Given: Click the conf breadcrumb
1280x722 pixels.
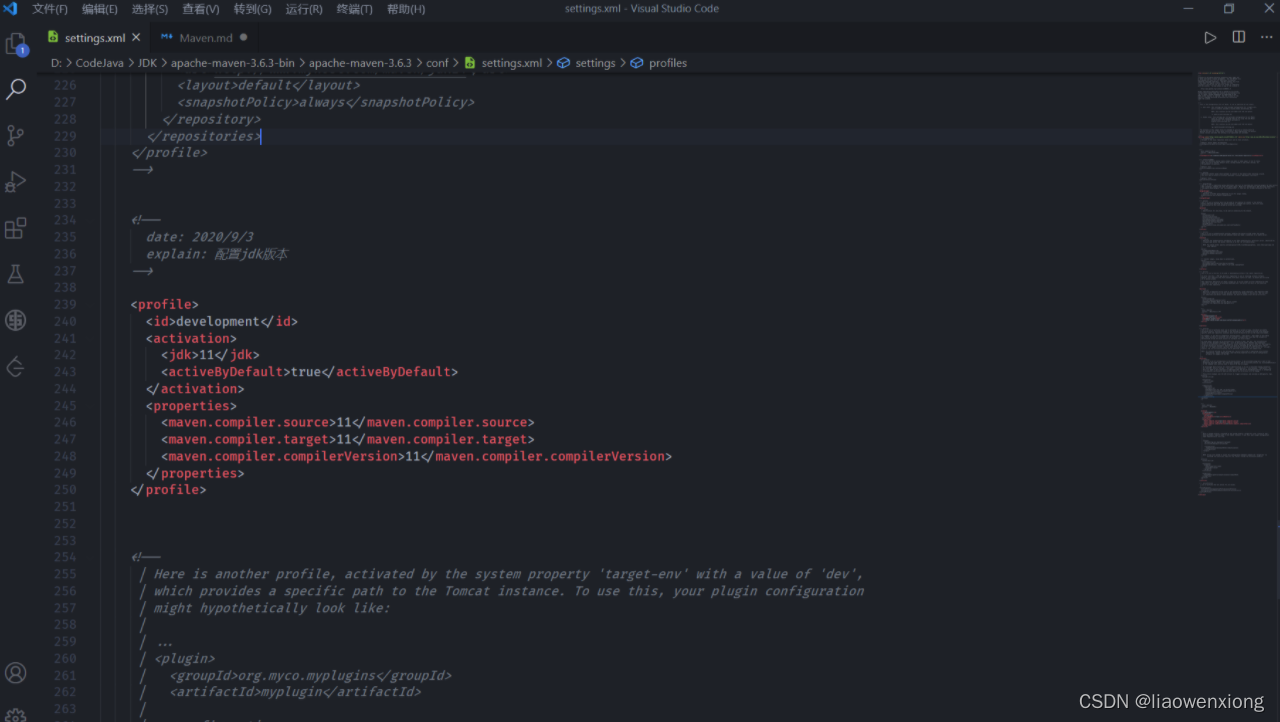Looking at the screenshot, I should tap(438, 63).
